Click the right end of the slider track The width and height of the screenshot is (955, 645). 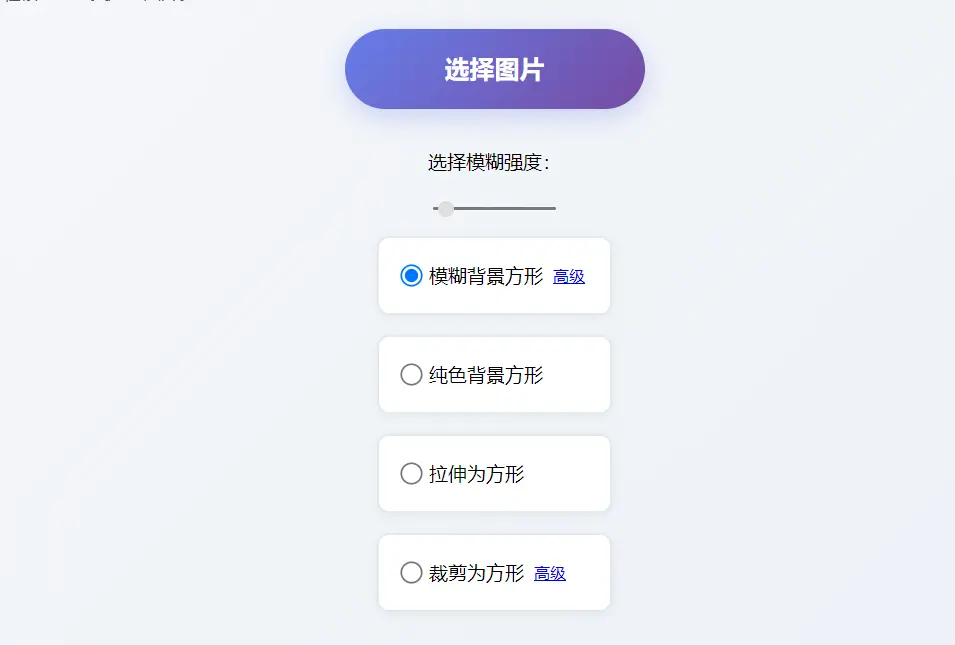[555, 208]
